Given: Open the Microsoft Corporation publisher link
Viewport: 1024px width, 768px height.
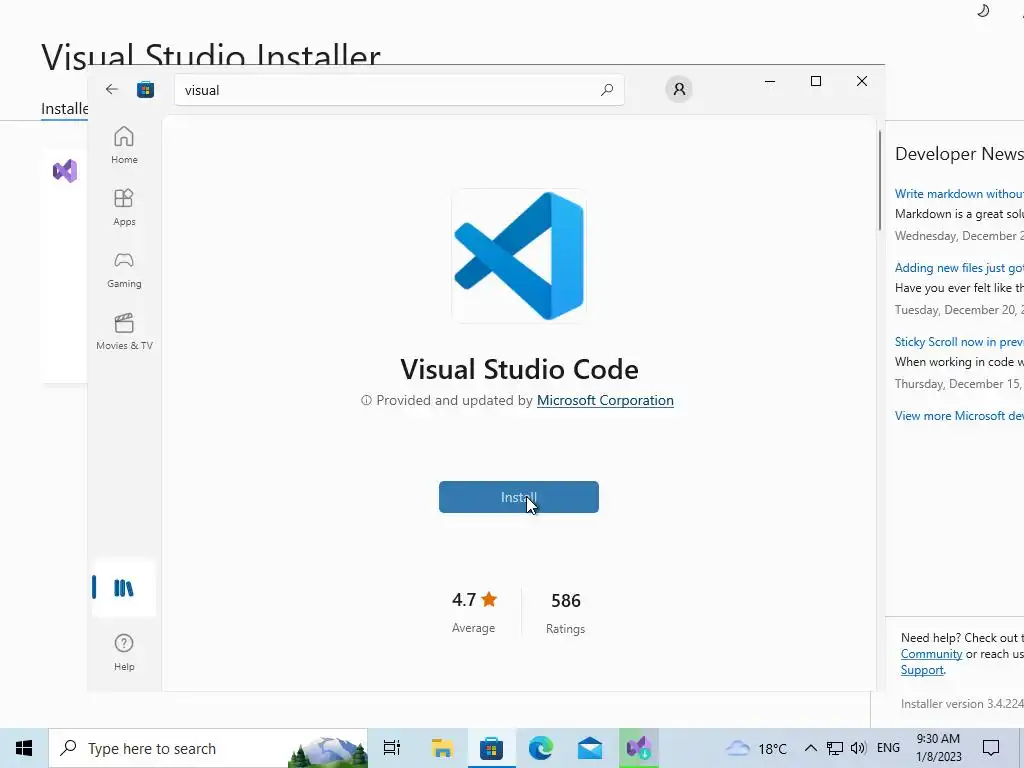Looking at the screenshot, I should pos(605,400).
